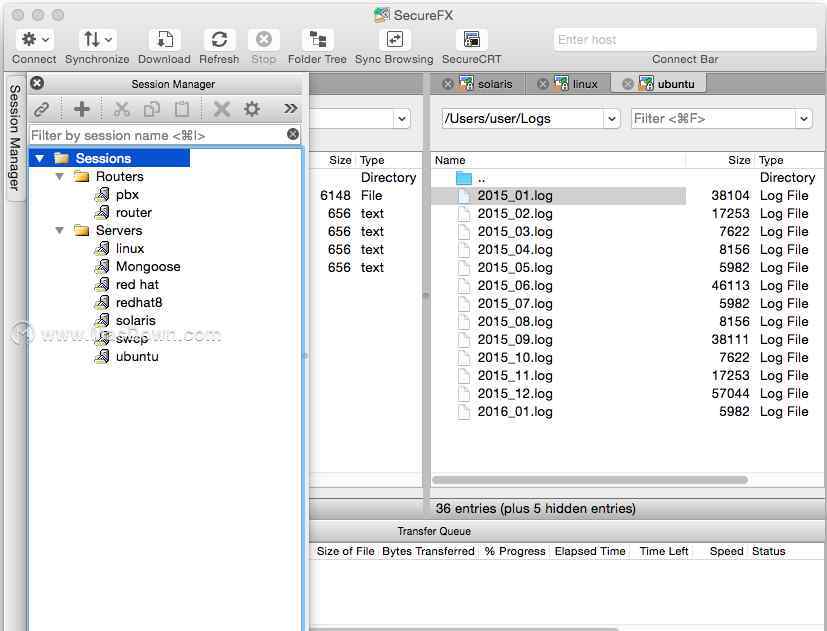This screenshot has width=827, height=631.
Task: Click the Enter host field
Action: pyautogui.click(x=685, y=40)
